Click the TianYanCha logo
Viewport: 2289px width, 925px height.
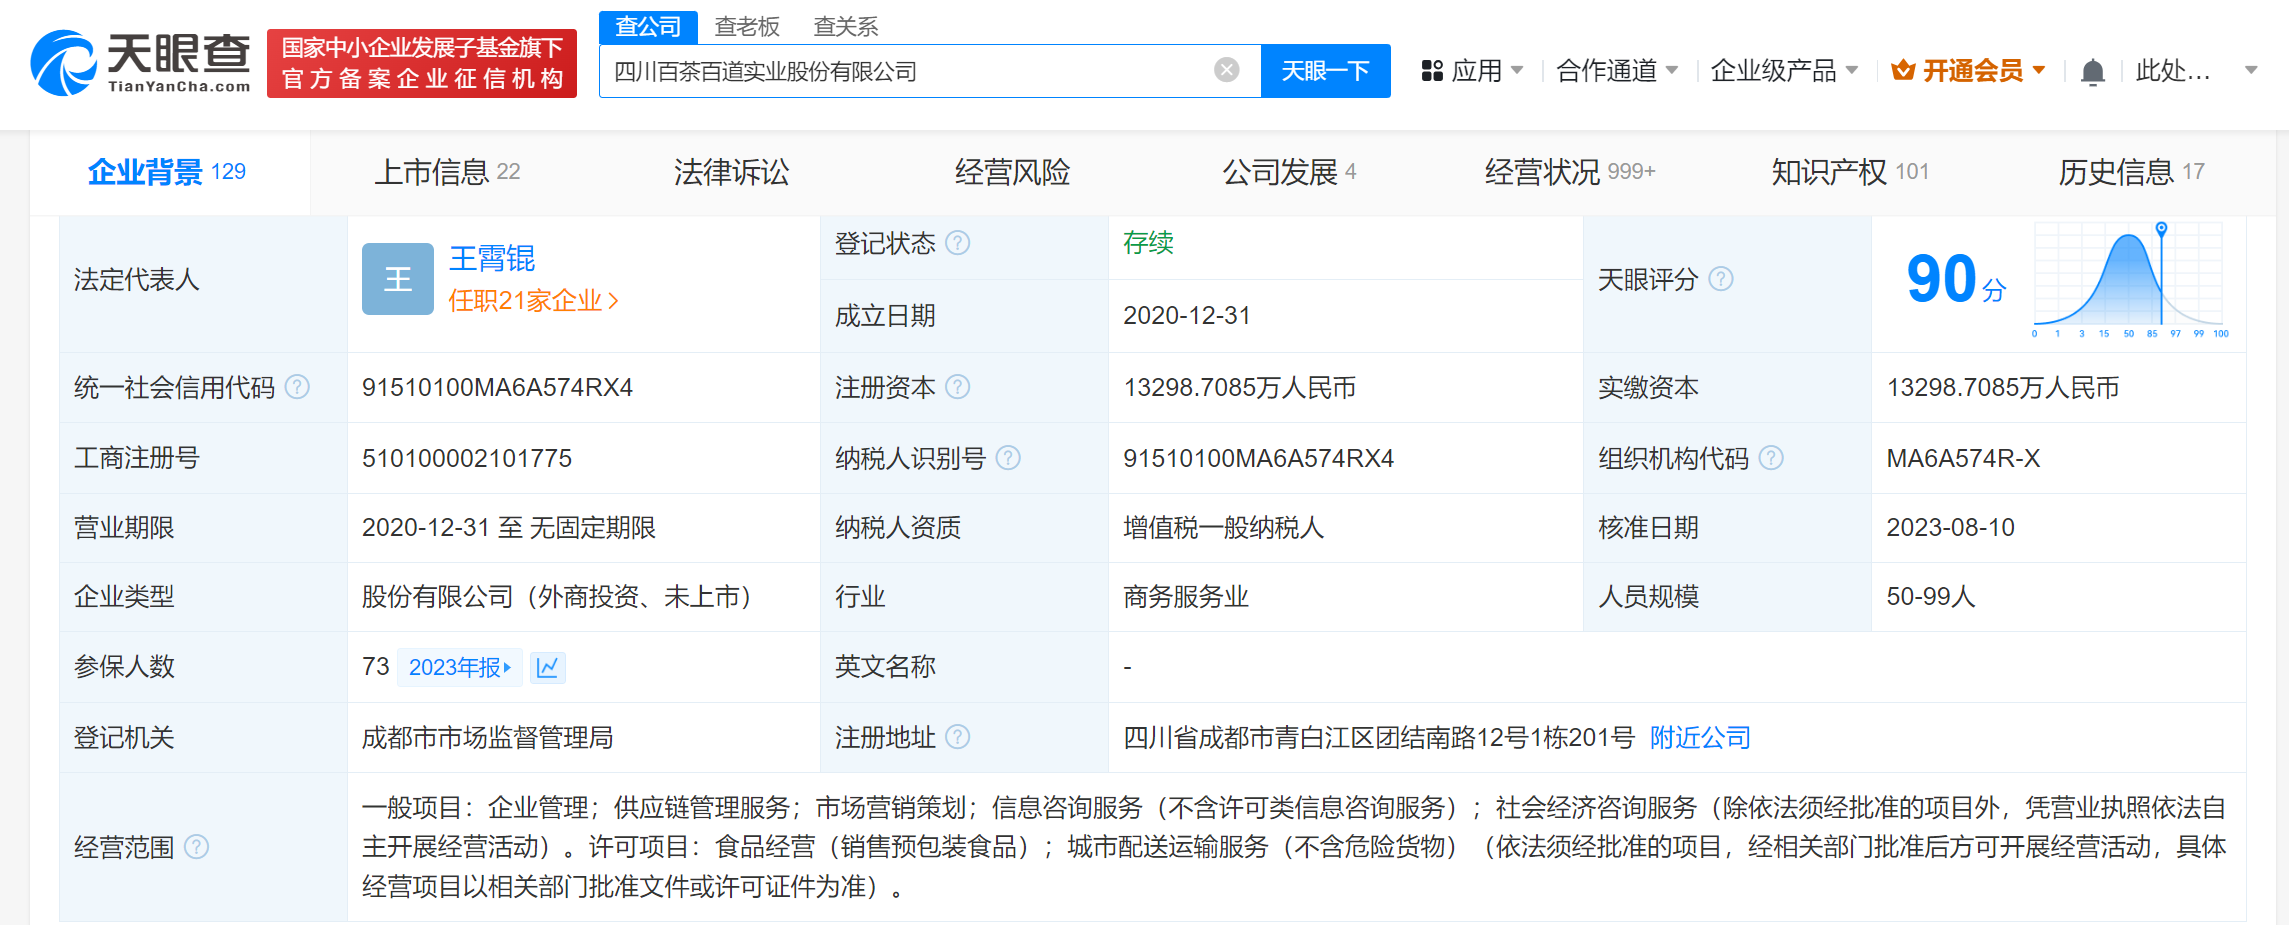click(x=140, y=62)
